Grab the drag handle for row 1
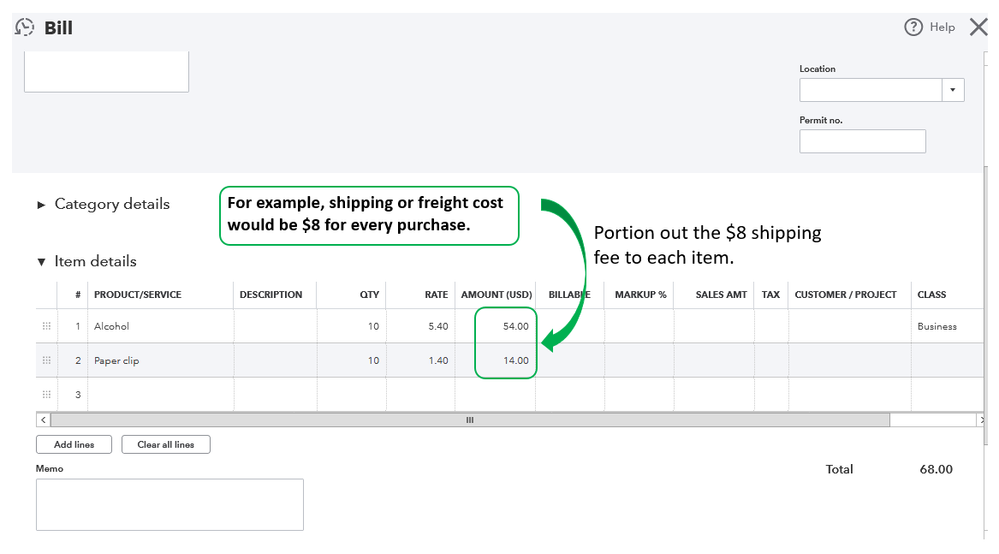This screenshot has width=999, height=554. pyautogui.click(x=46, y=326)
